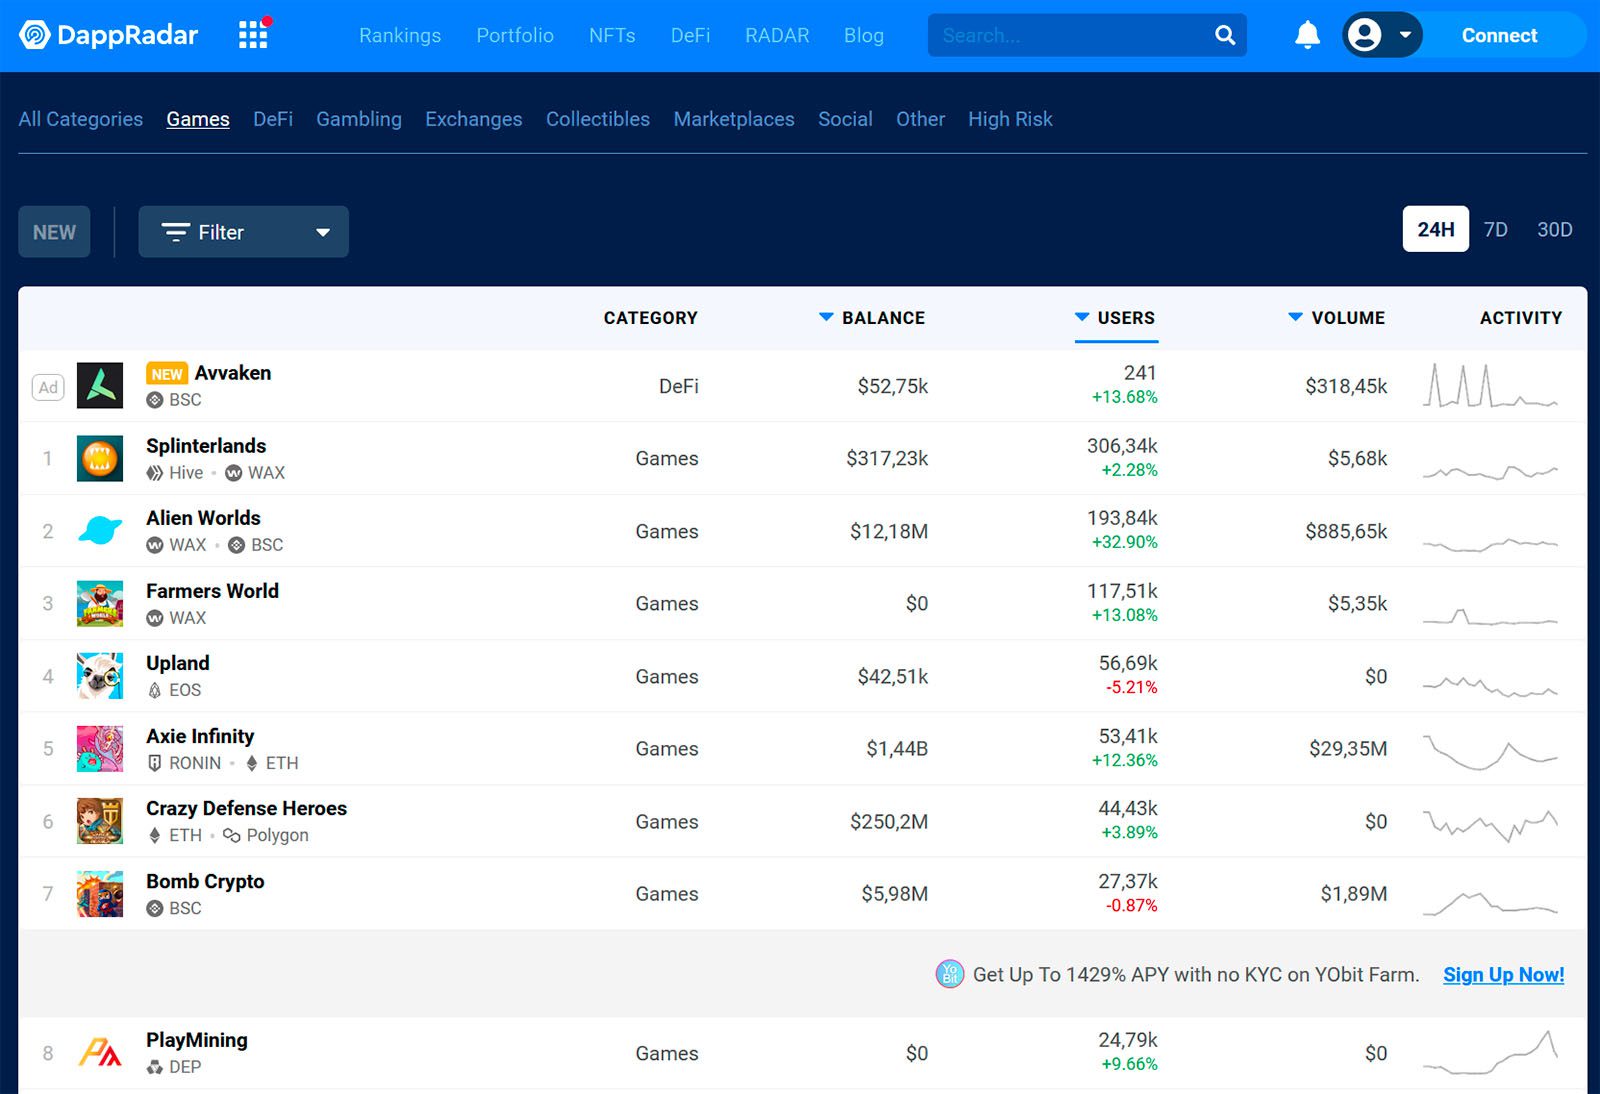Click the DappRadar logo
Screen dimensions: 1600x1094
108,35
